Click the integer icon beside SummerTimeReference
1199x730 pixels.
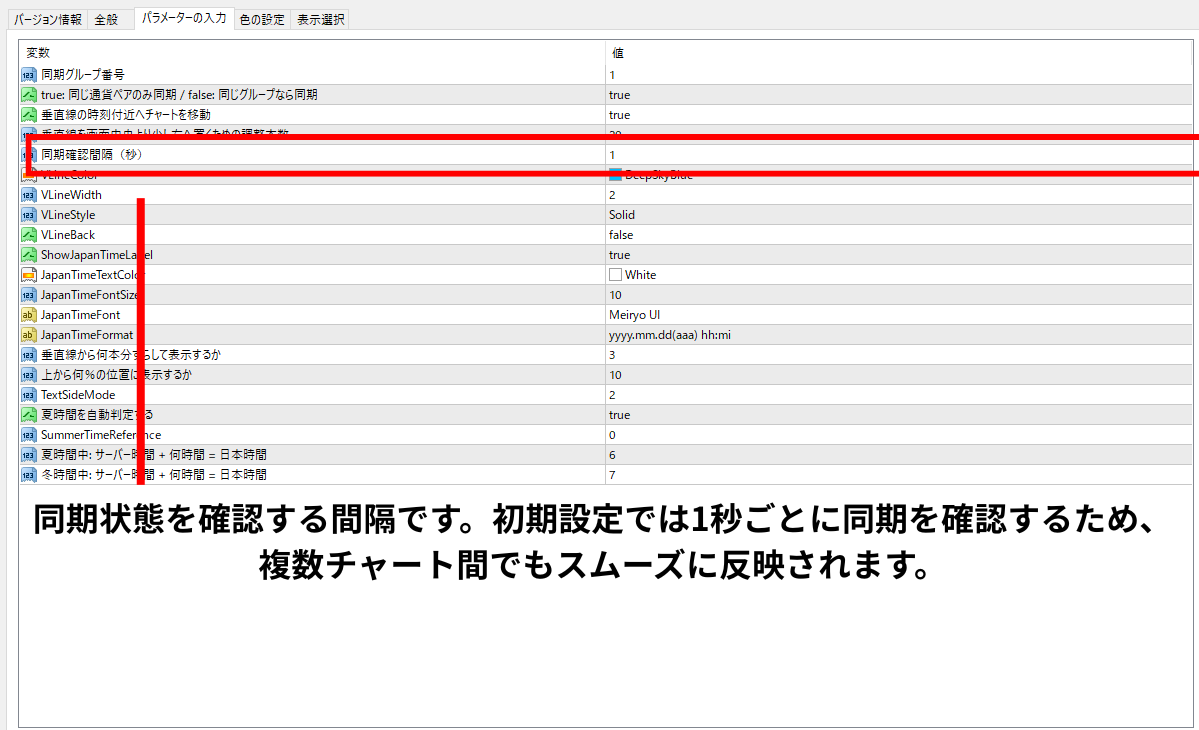(x=28, y=435)
